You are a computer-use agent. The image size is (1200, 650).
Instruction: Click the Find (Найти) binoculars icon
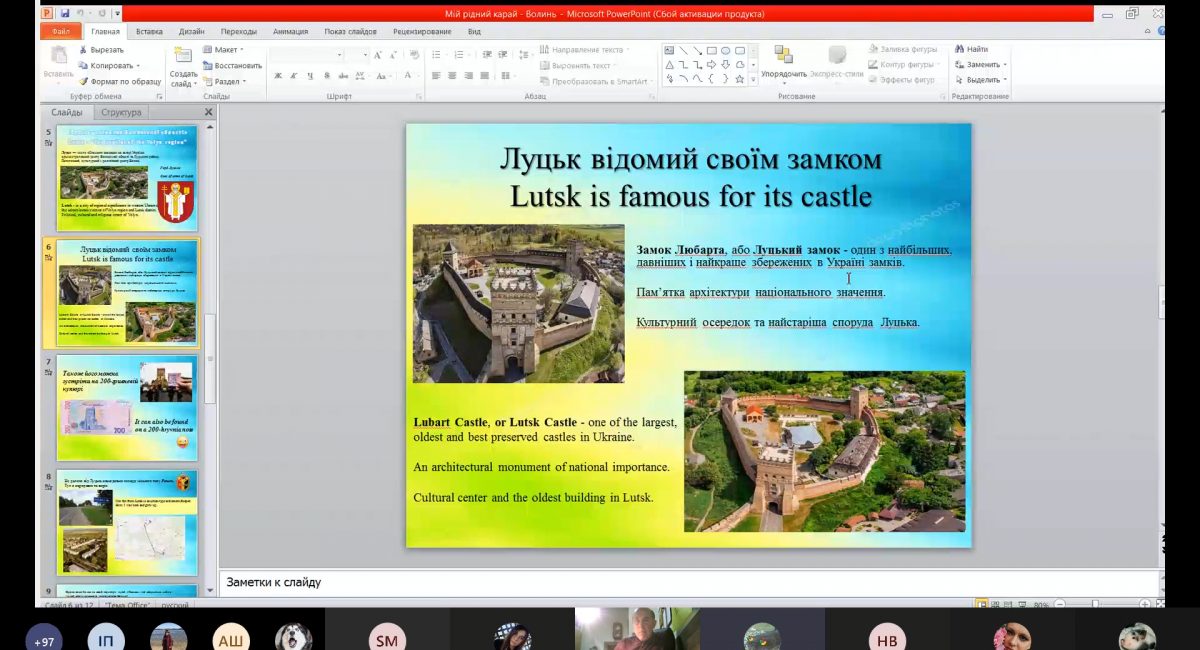click(x=959, y=49)
